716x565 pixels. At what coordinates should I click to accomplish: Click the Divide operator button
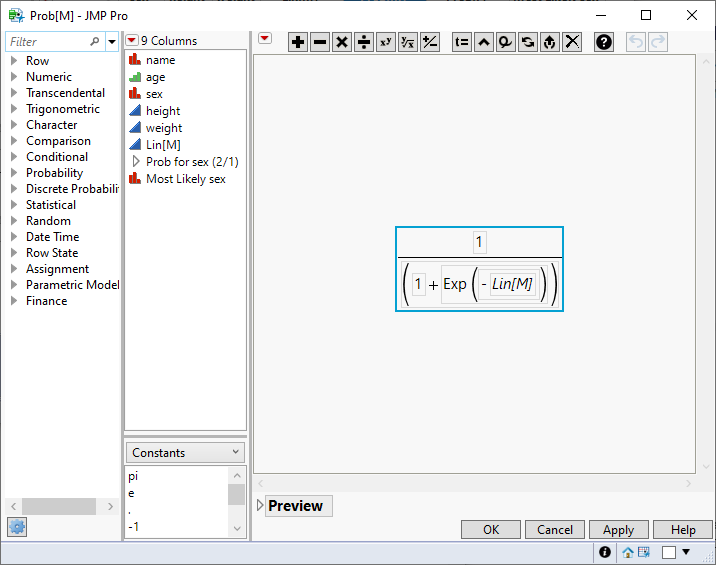(x=364, y=42)
